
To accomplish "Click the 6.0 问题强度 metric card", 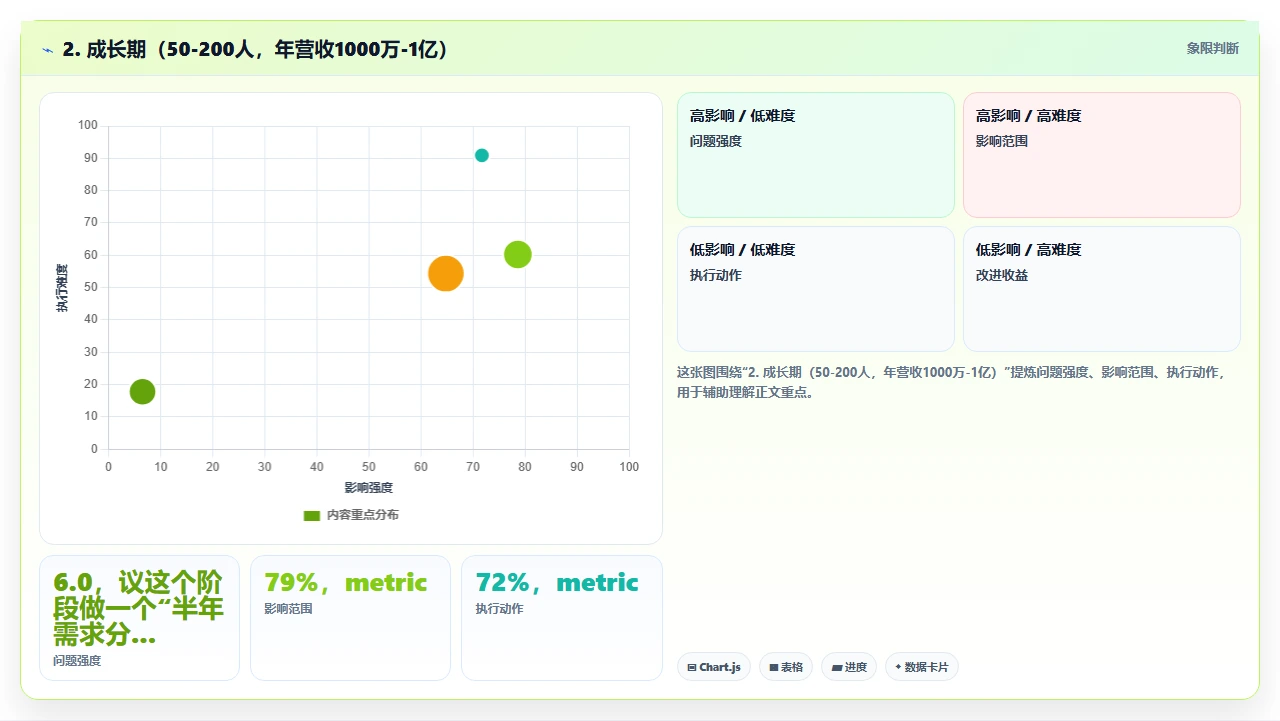I will [139, 618].
